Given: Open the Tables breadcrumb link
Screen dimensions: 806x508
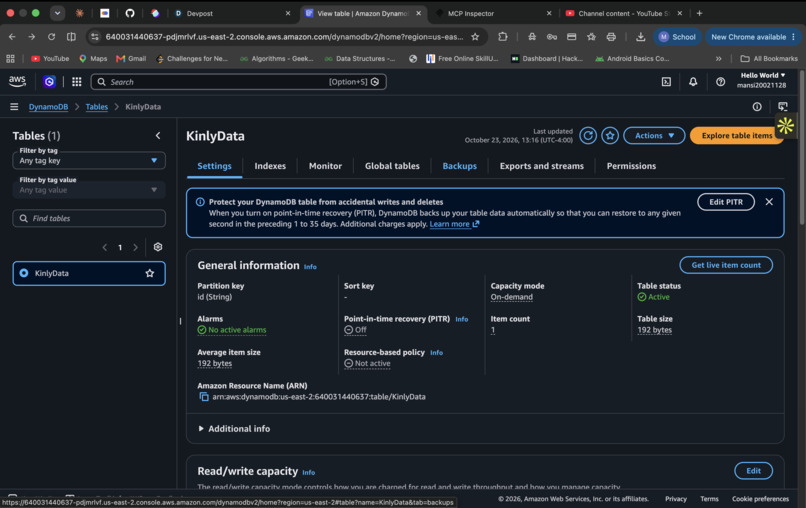Looking at the screenshot, I should 97,107.
